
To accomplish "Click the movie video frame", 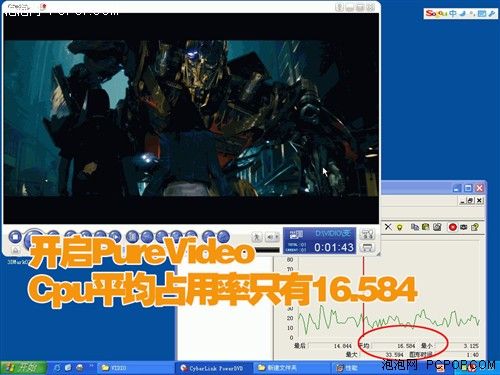I will [191, 118].
